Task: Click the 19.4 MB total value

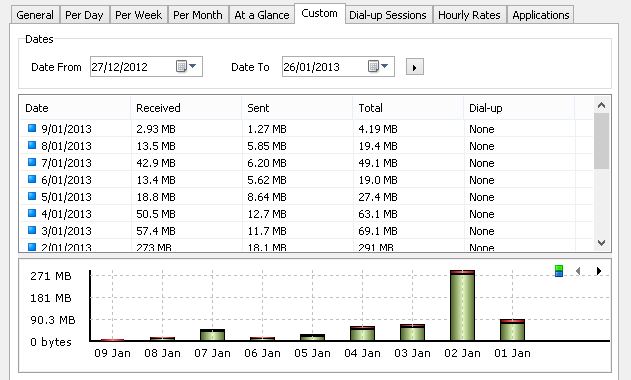Action: click(378, 146)
